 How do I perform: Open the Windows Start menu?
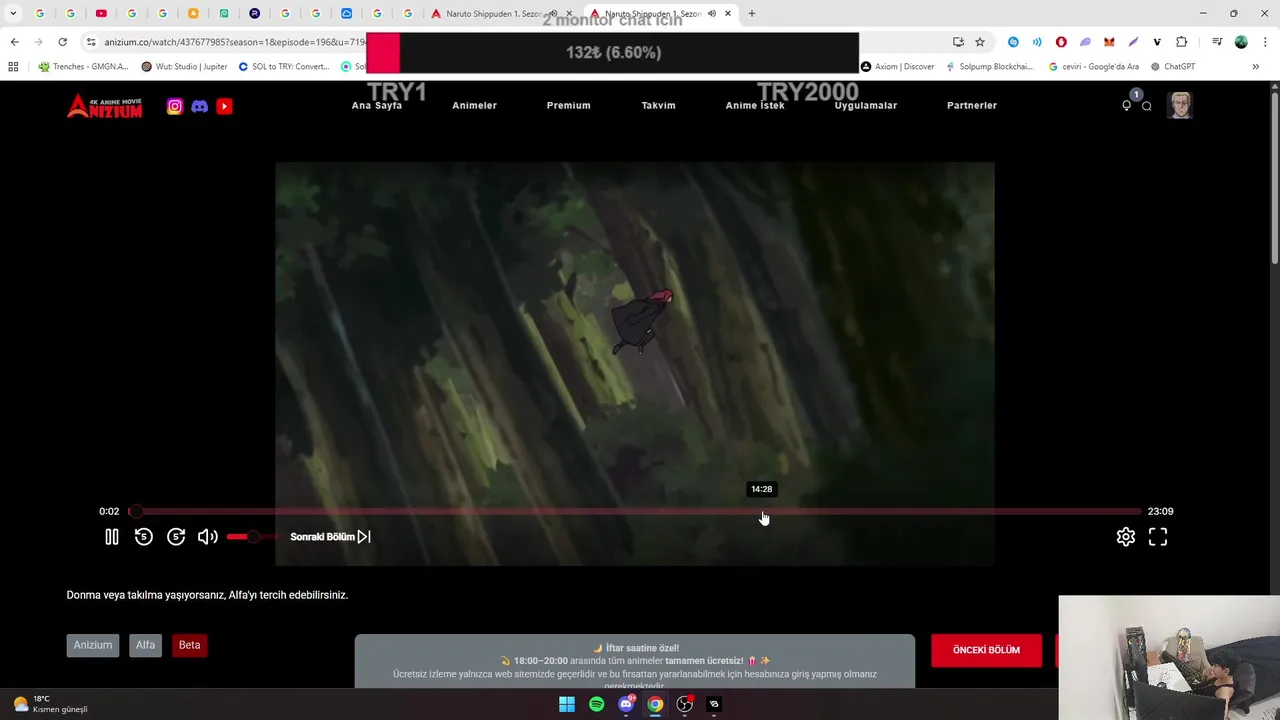pos(567,705)
